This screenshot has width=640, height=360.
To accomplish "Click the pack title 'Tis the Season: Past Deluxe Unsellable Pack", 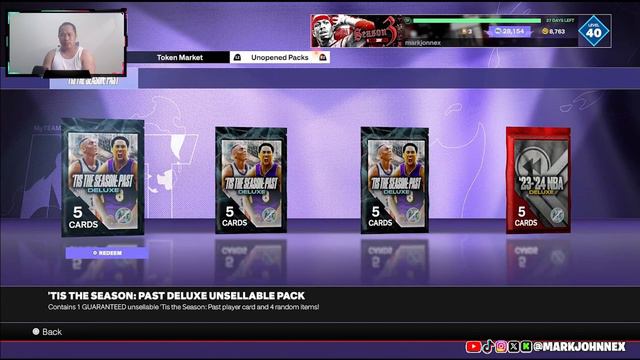I will pyautogui.click(x=176, y=296).
